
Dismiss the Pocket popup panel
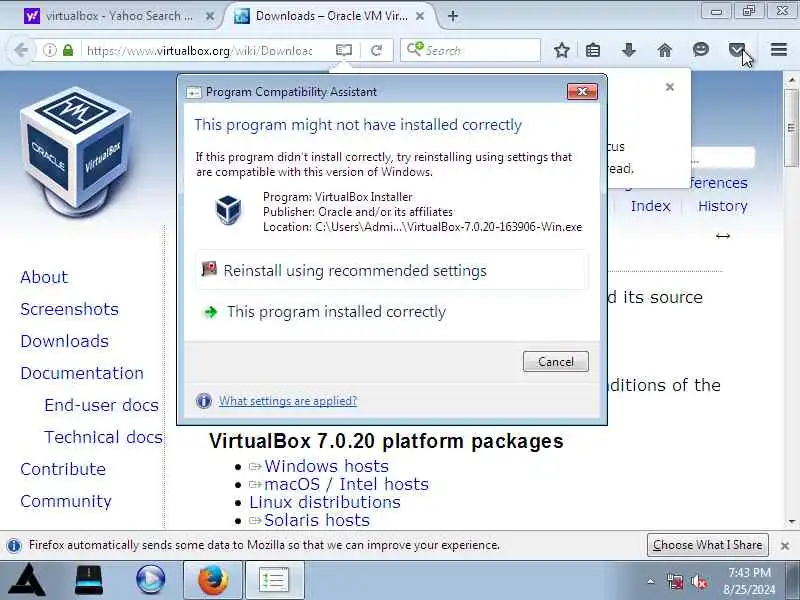tap(670, 87)
